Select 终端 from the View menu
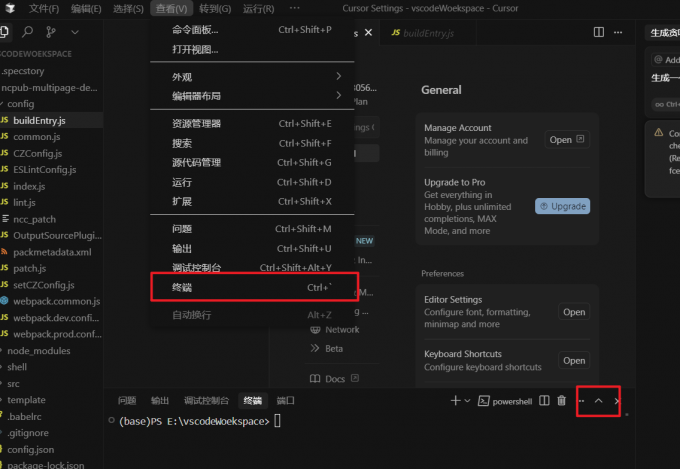The height and width of the screenshot is (469, 680). 250,288
